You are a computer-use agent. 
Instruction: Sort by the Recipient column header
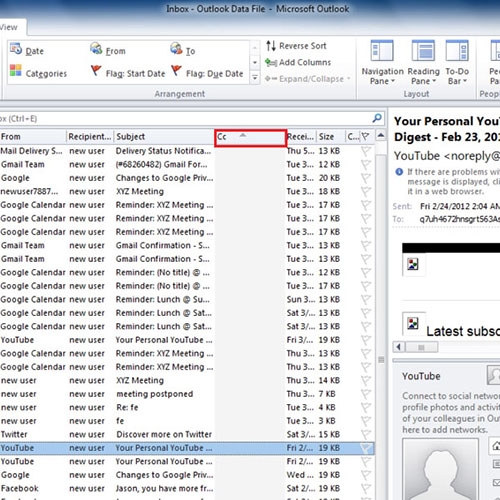click(x=90, y=137)
